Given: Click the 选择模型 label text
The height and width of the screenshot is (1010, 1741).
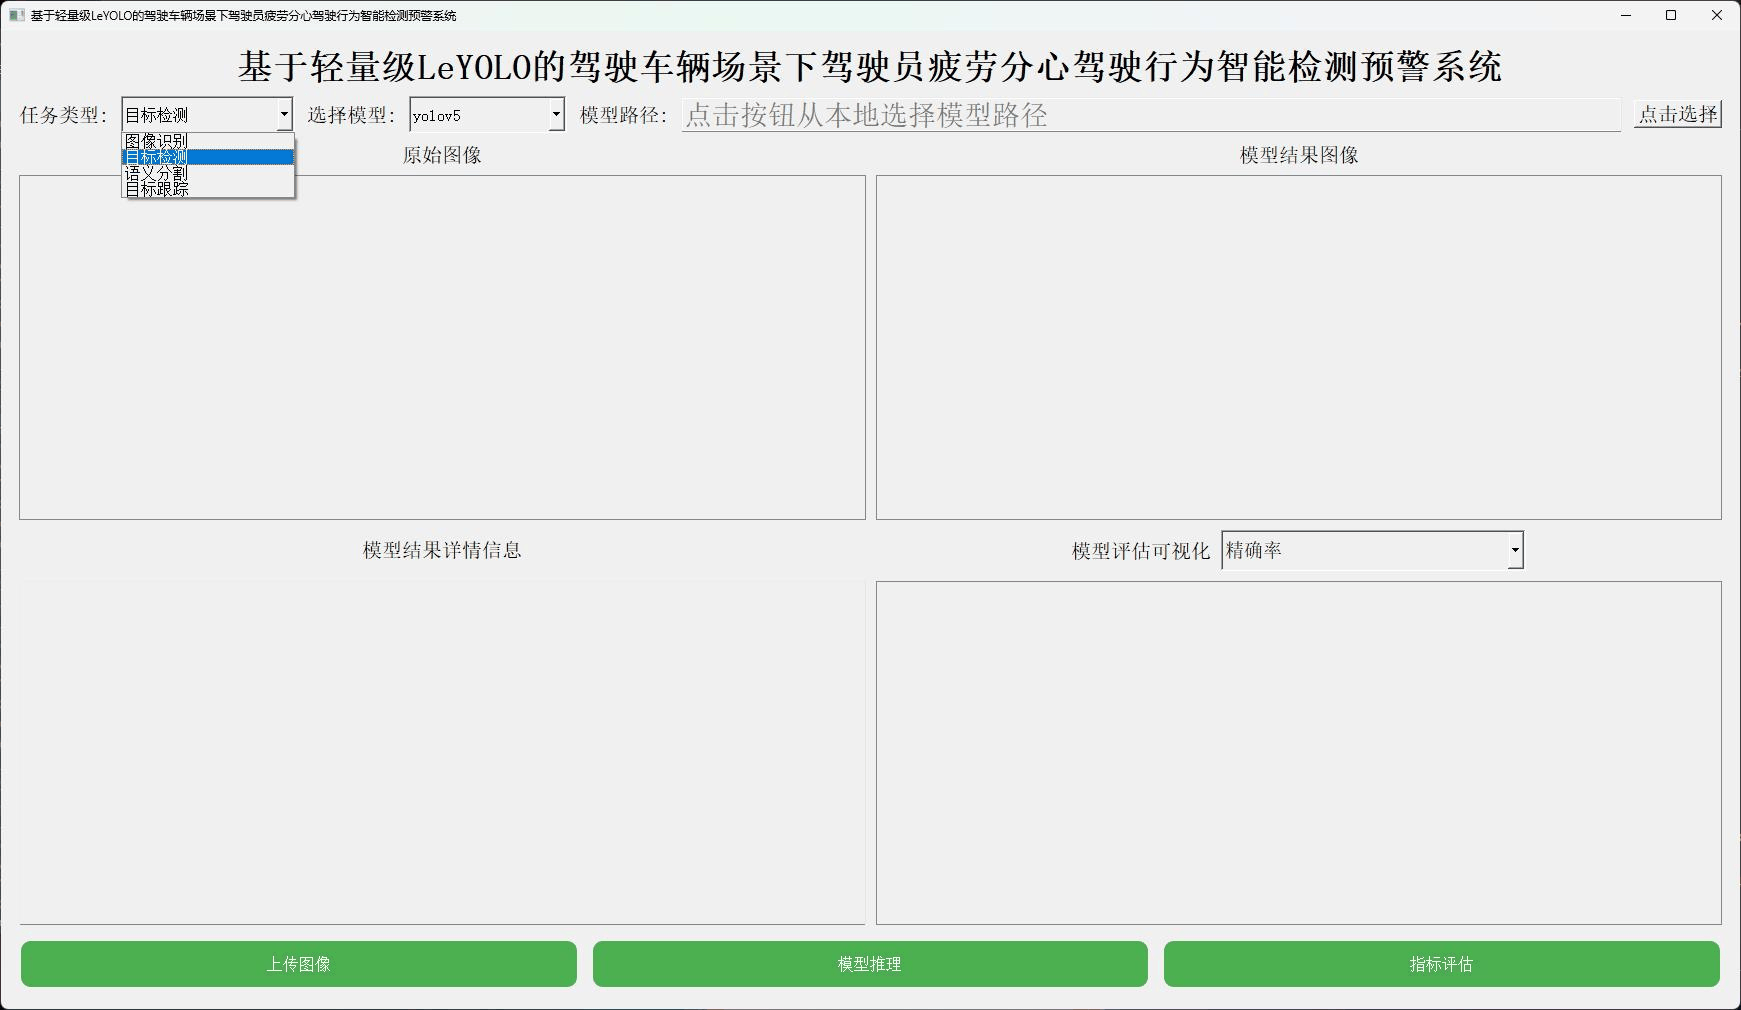Looking at the screenshot, I should click(x=351, y=115).
